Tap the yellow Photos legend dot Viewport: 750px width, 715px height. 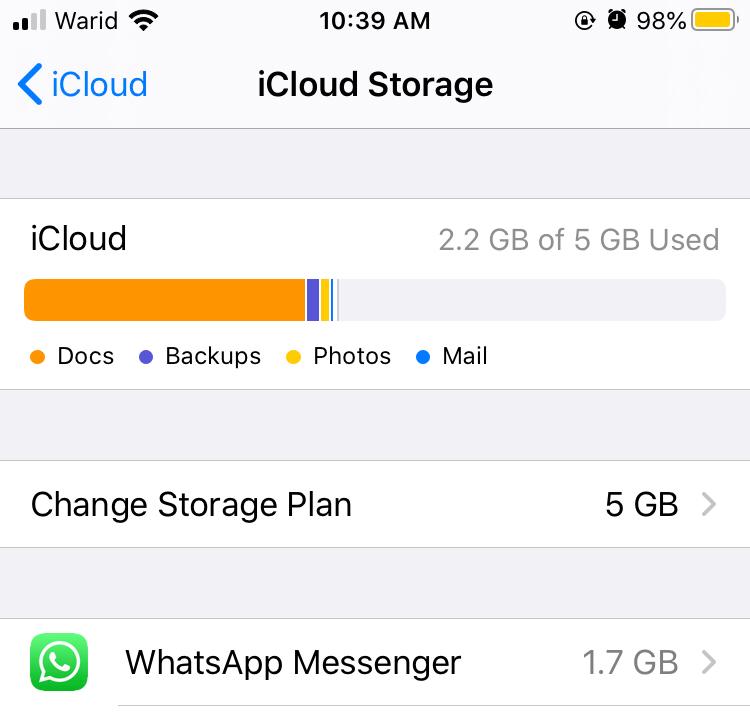pyautogui.click(x=293, y=357)
